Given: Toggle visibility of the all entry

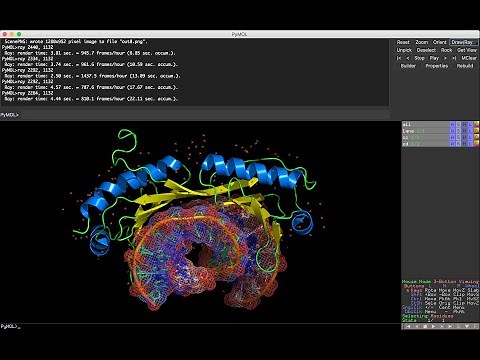Looking at the screenshot, I should point(425,124).
